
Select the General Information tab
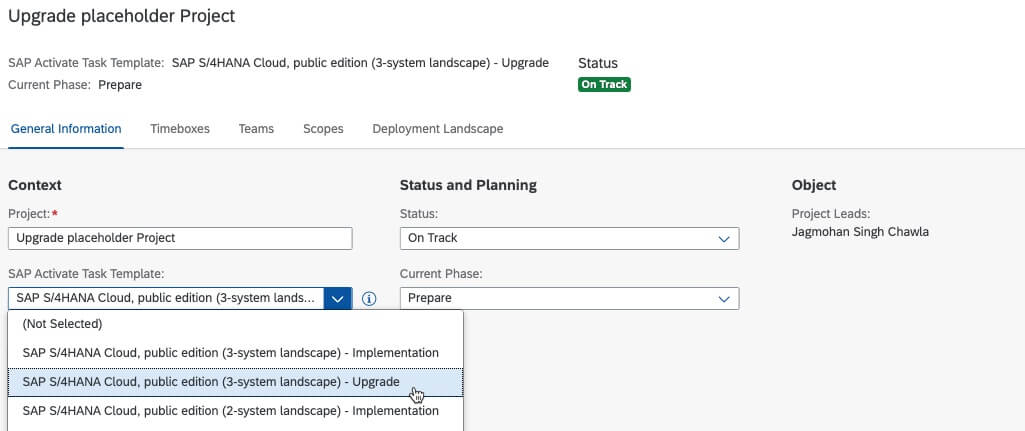point(66,129)
